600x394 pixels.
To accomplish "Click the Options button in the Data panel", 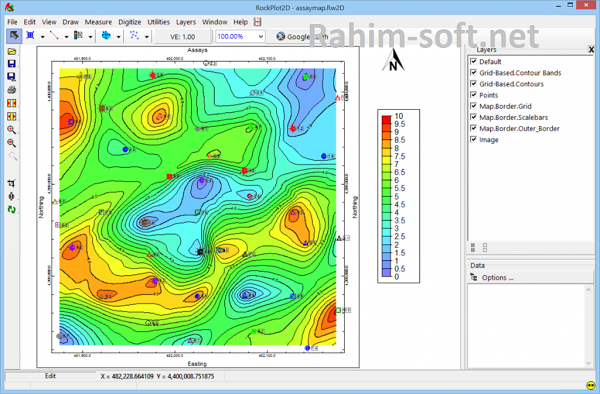I will 492,278.
